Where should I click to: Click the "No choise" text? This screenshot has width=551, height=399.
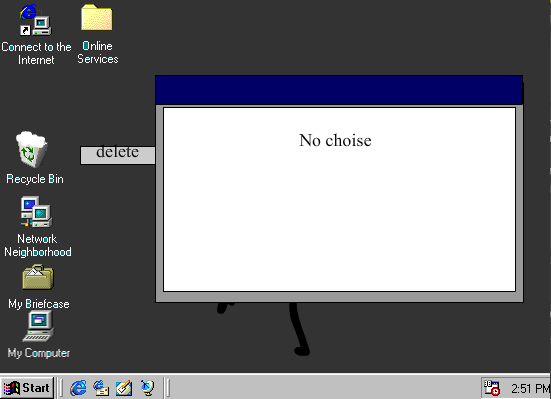pyautogui.click(x=335, y=140)
